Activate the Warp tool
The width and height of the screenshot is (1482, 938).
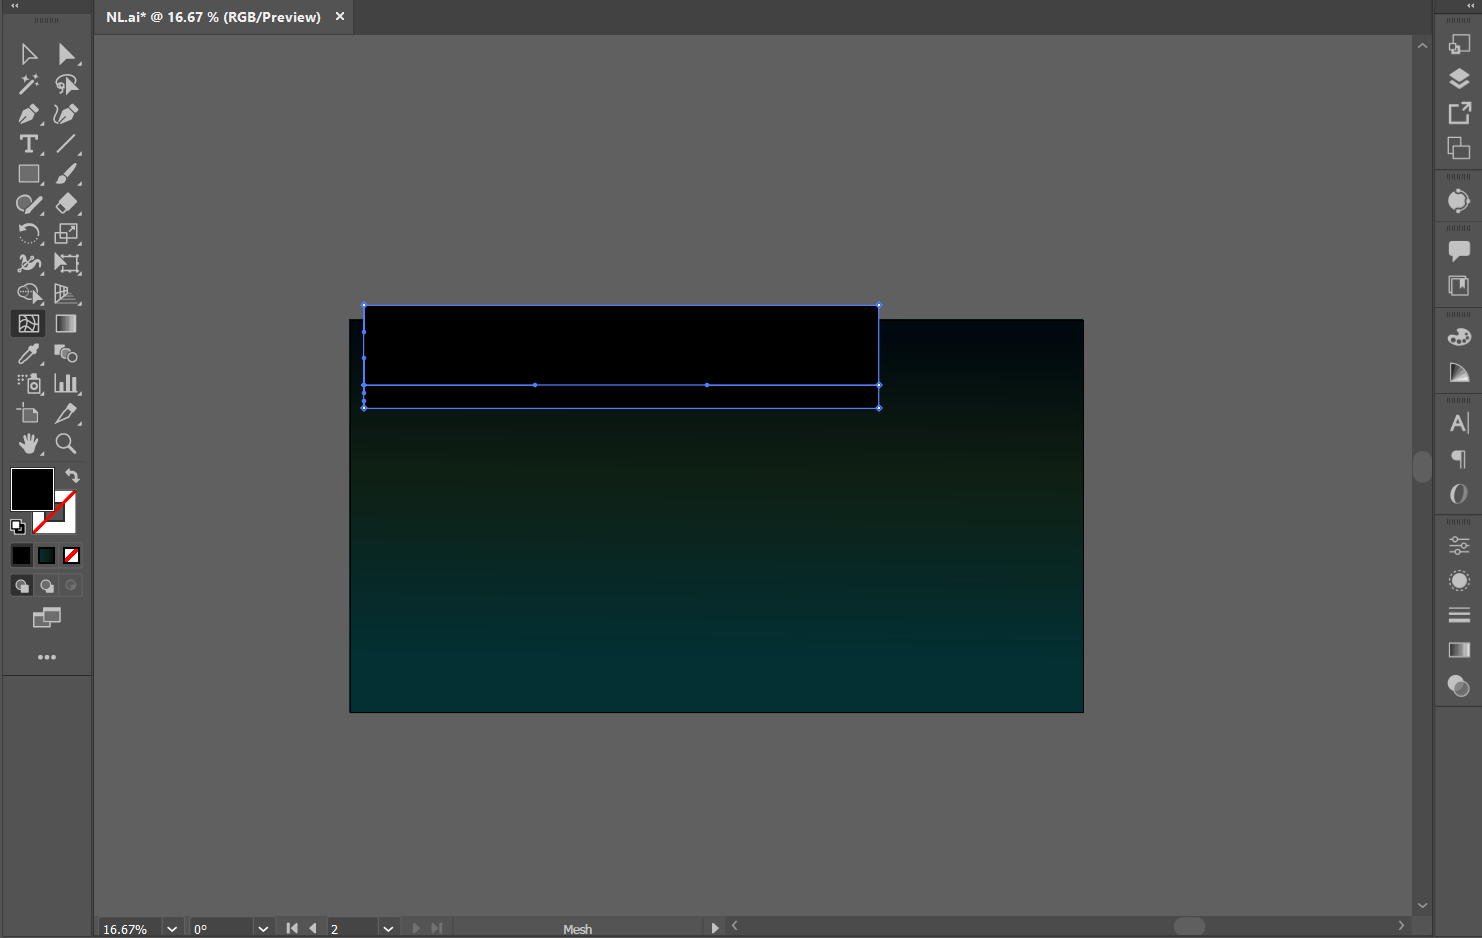point(29,264)
